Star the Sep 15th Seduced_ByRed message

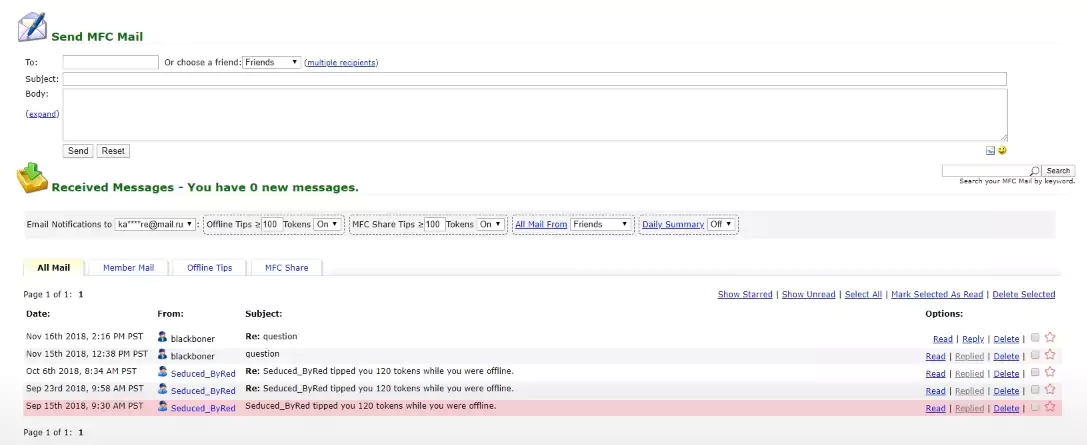point(1050,407)
